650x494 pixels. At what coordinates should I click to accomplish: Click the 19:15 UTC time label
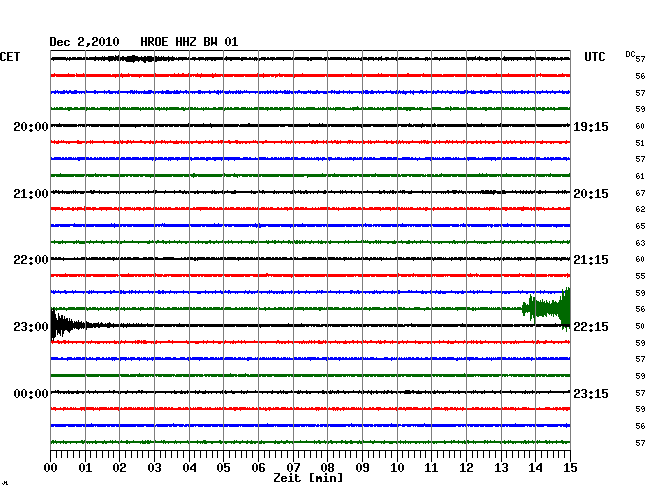coord(591,127)
